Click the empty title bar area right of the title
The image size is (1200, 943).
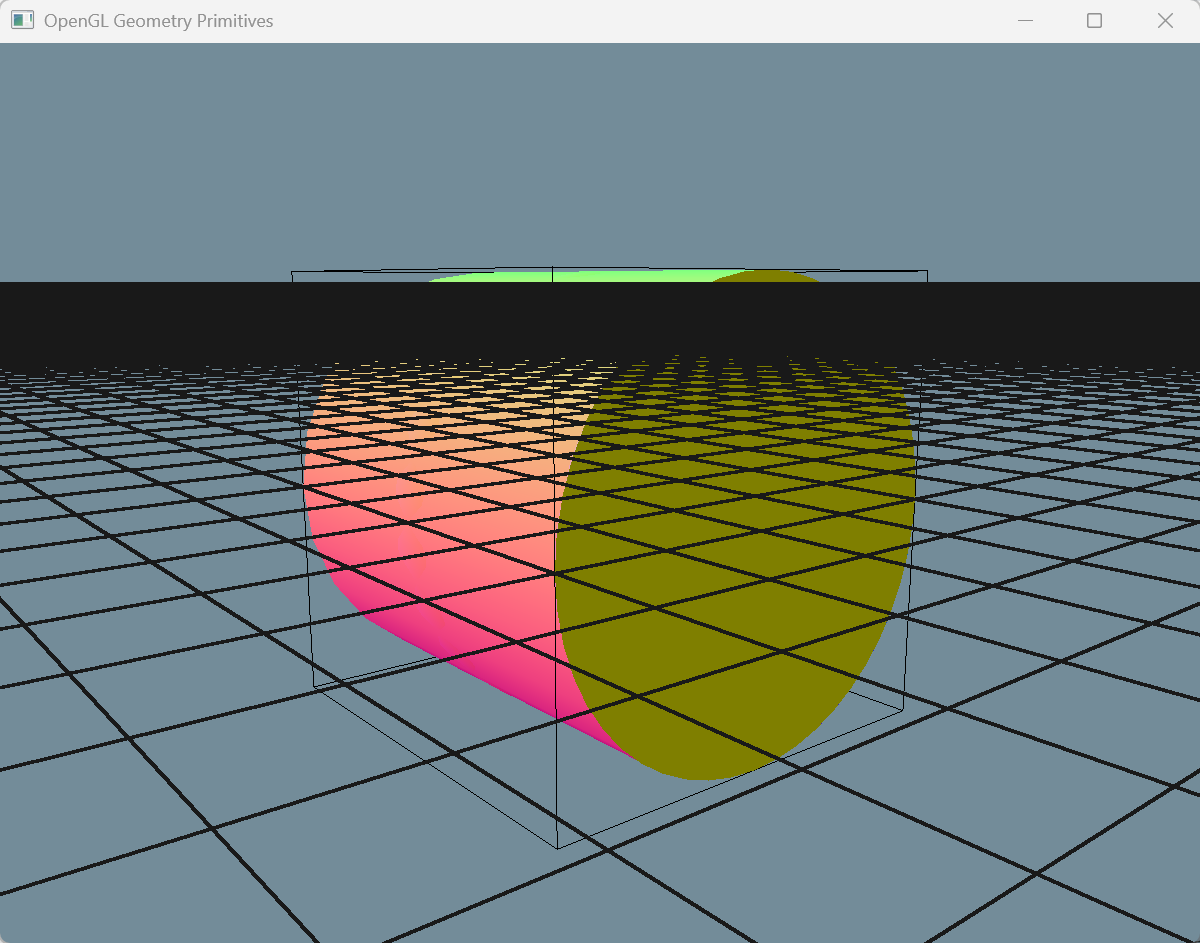point(650,21)
